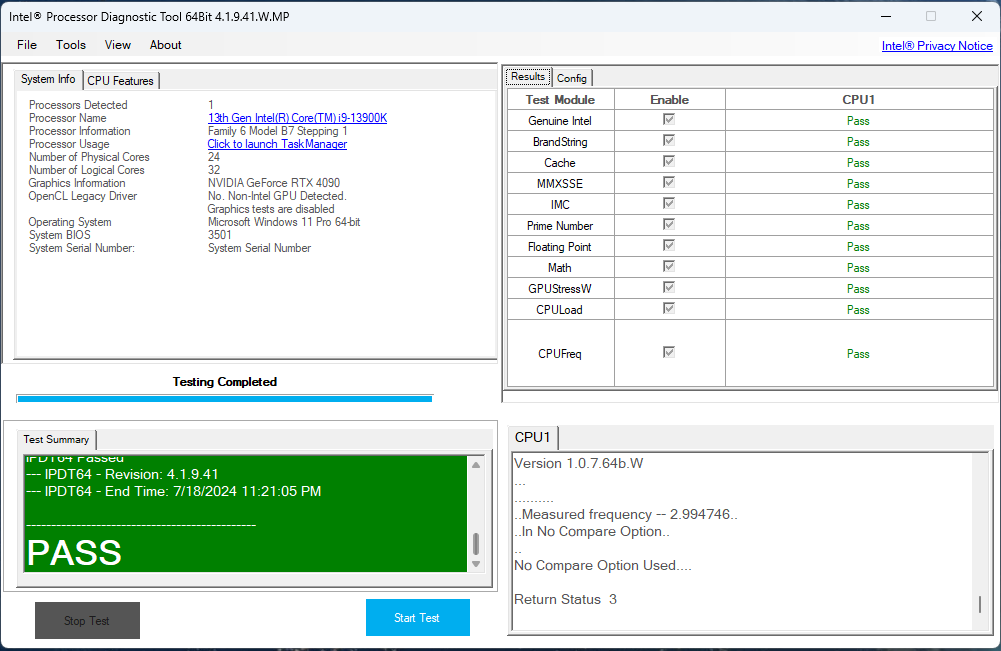
Task: Click the Return Status 3 line
Action: (566, 599)
